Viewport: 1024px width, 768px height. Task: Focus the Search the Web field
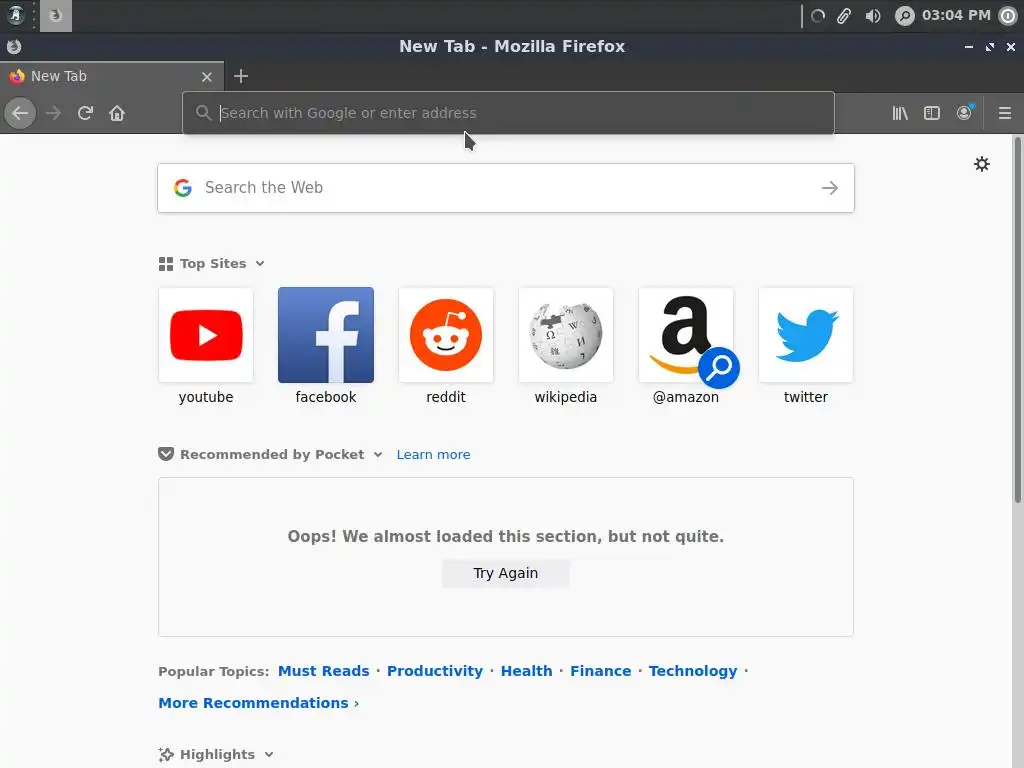pyautogui.click(x=505, y=188)
